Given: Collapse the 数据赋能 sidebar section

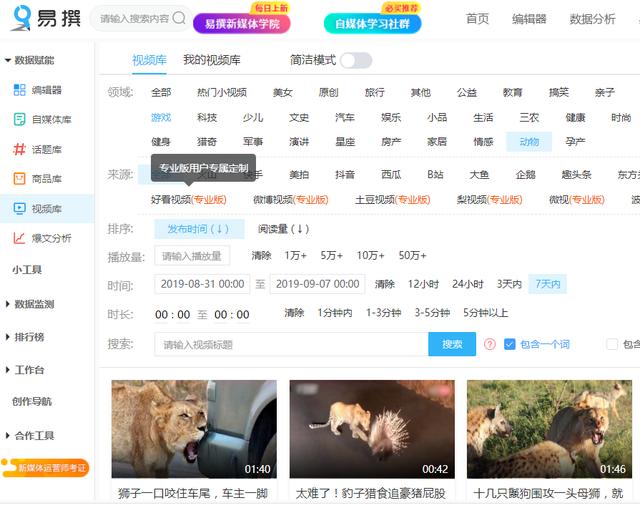Looking at the screenshot, I should 38,62.
